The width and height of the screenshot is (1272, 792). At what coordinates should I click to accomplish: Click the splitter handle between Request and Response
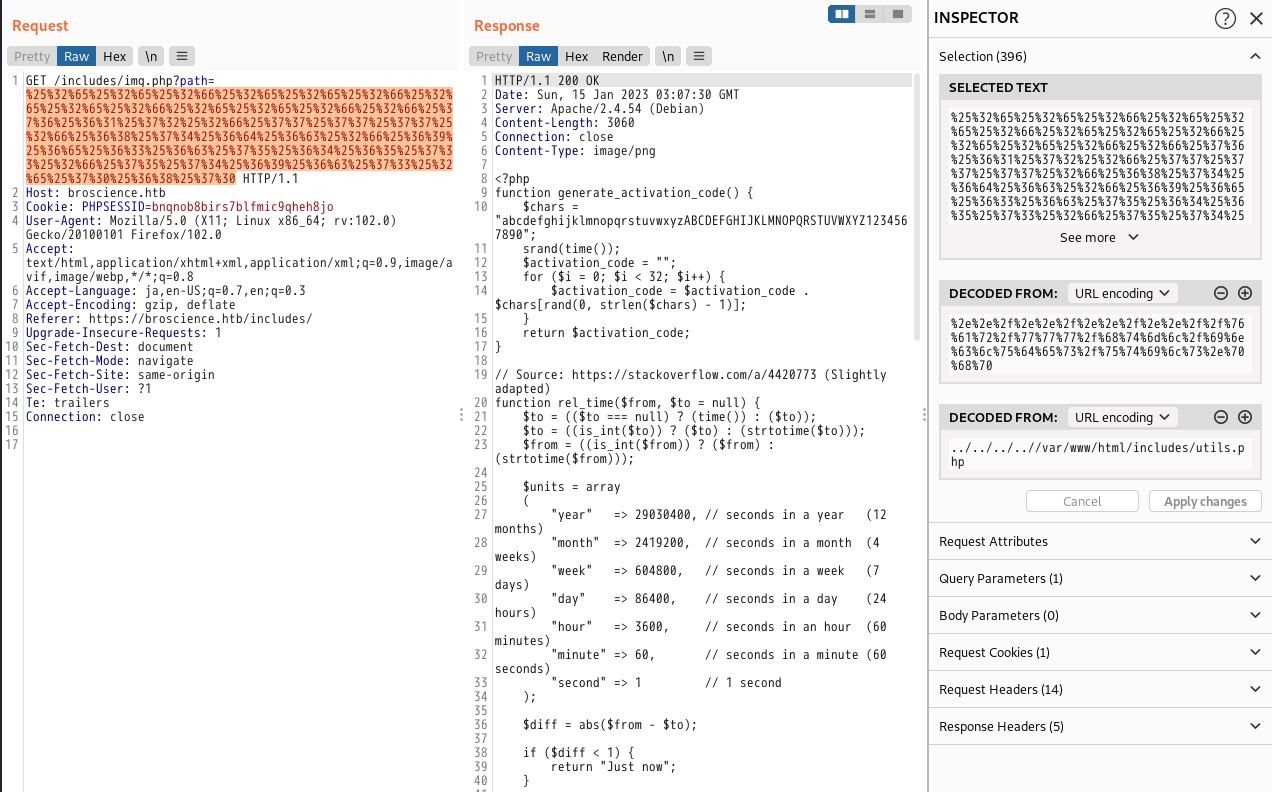(x=461, y=414)
